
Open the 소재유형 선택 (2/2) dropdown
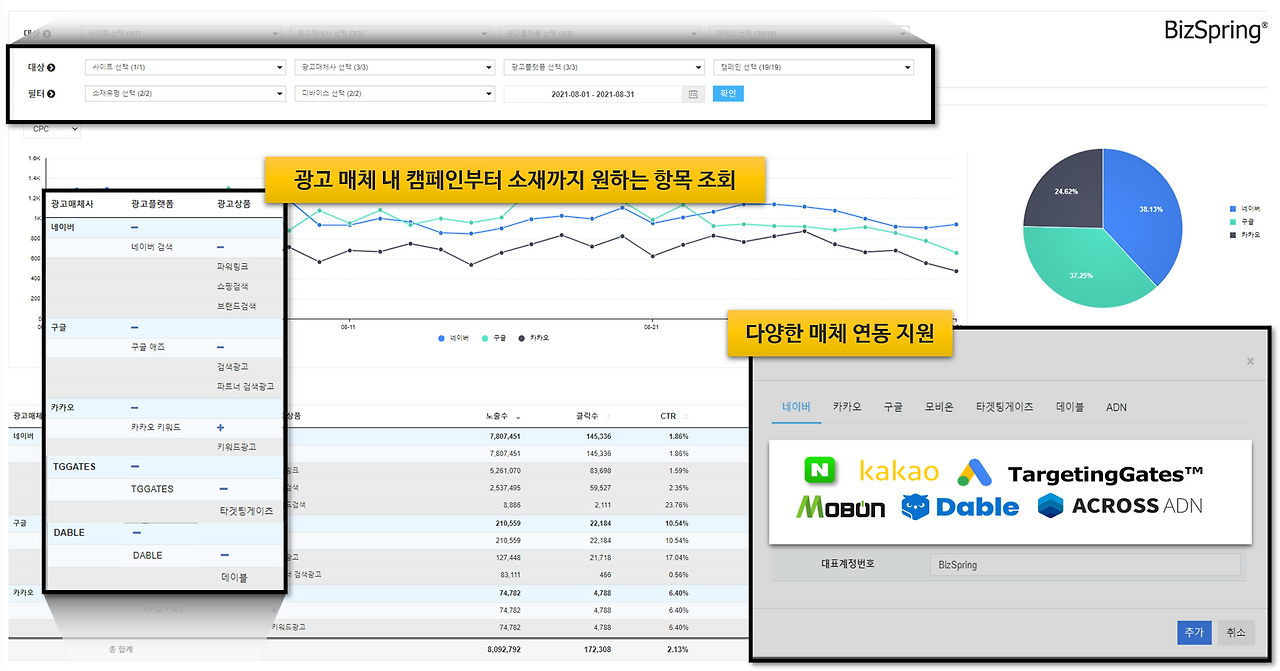186,94
